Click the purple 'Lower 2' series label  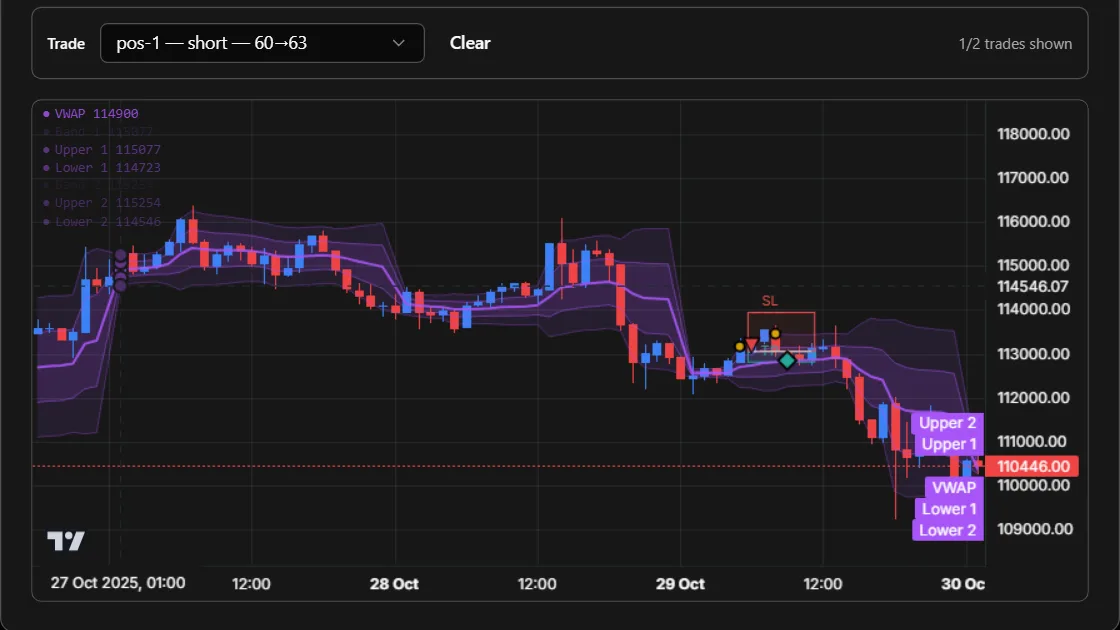[x=947, y=530]
